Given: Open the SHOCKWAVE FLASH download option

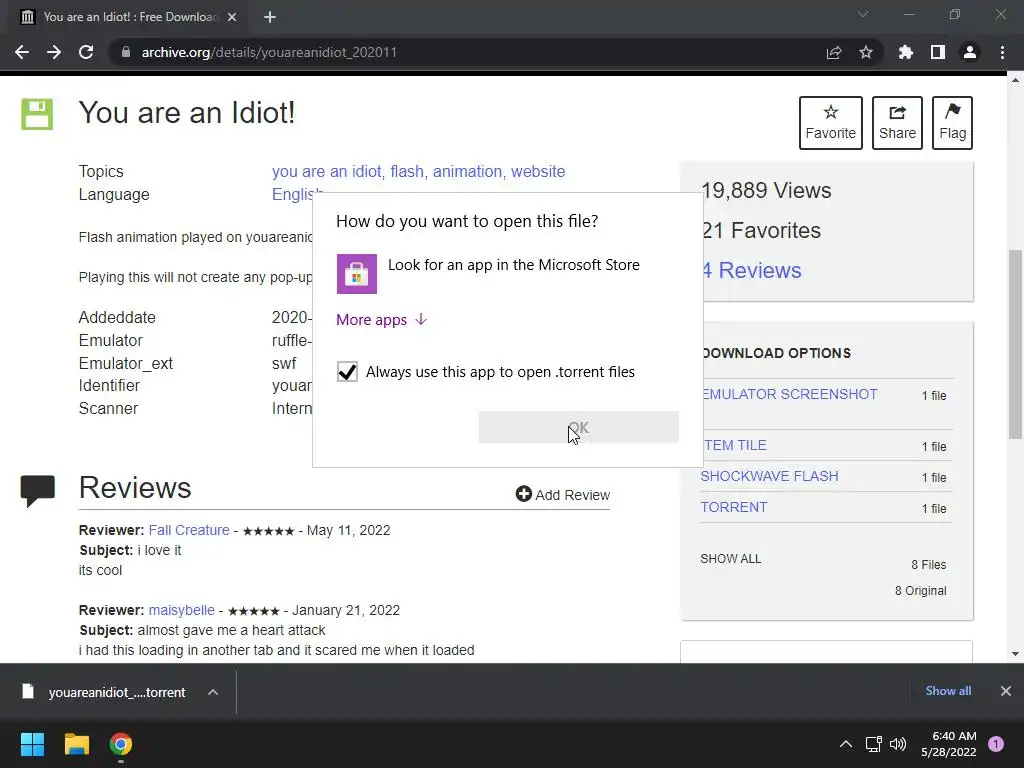Looking at the screenshot, I should click(x=769, y=476).
